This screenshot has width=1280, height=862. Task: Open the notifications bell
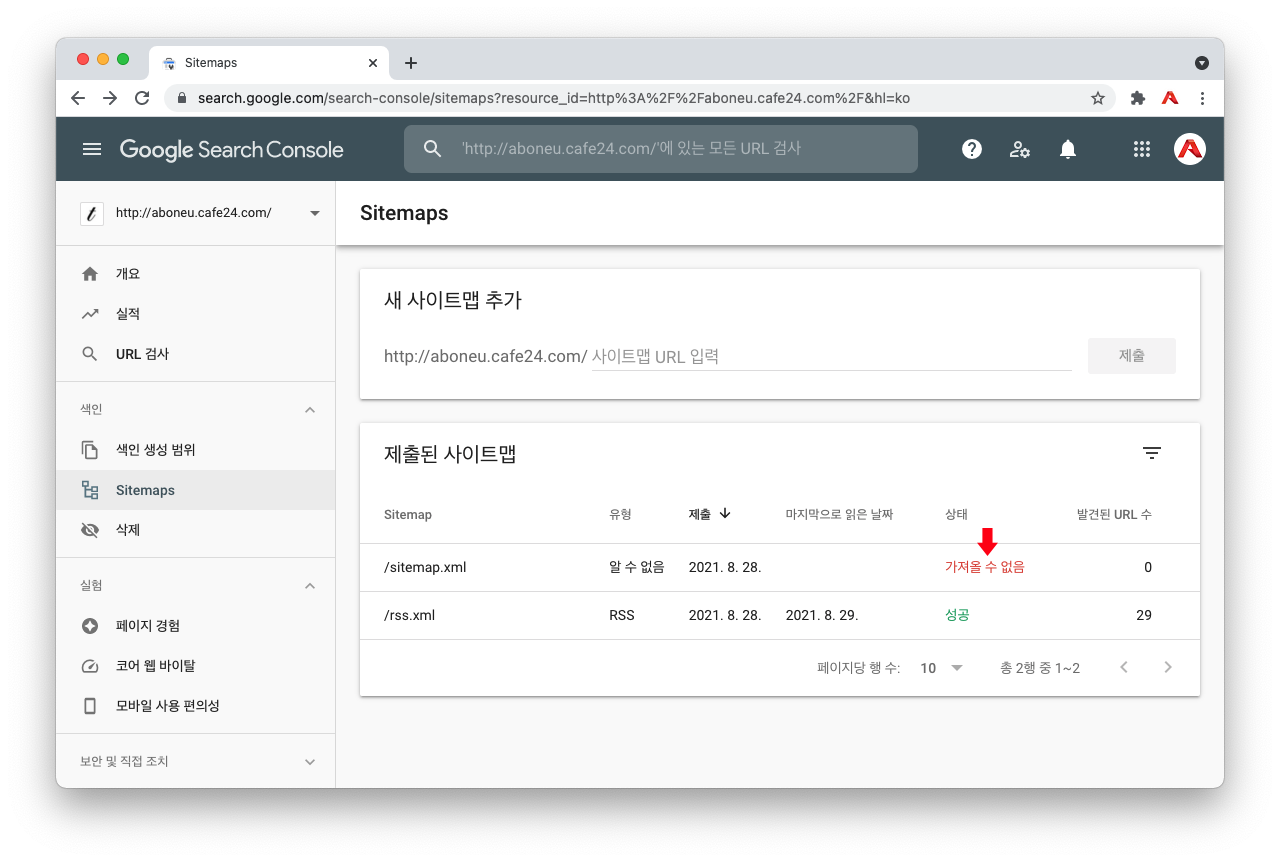point(1068,149)
